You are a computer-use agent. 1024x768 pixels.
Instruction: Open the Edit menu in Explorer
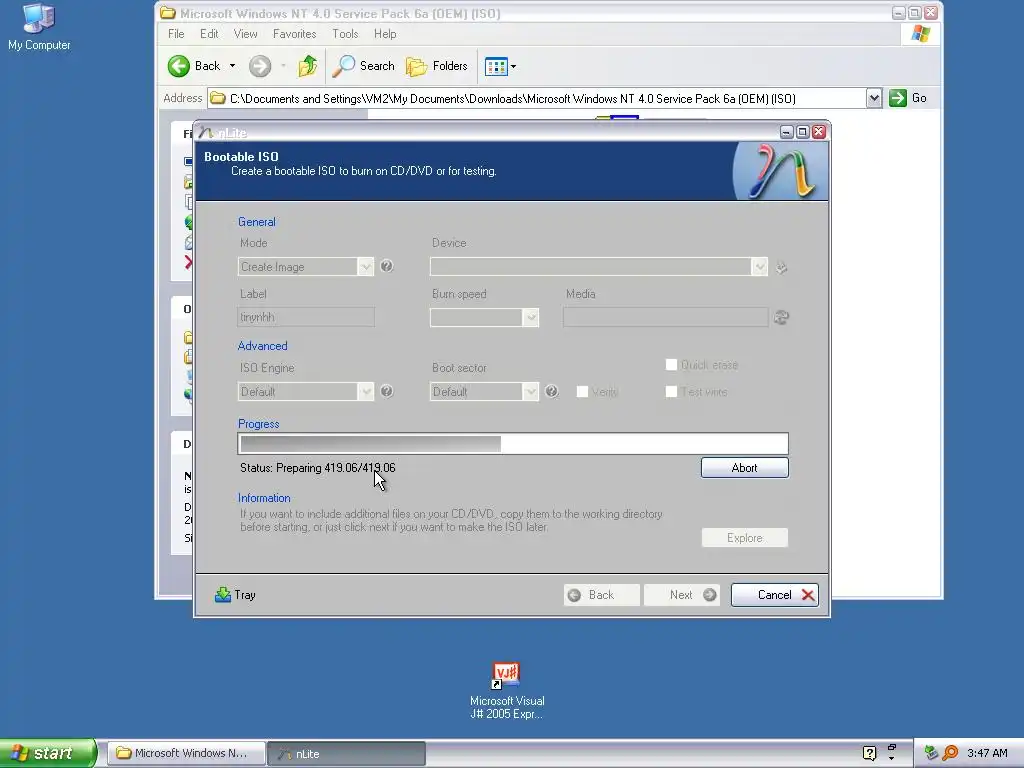pyautogui.click(x=209, y=34)
